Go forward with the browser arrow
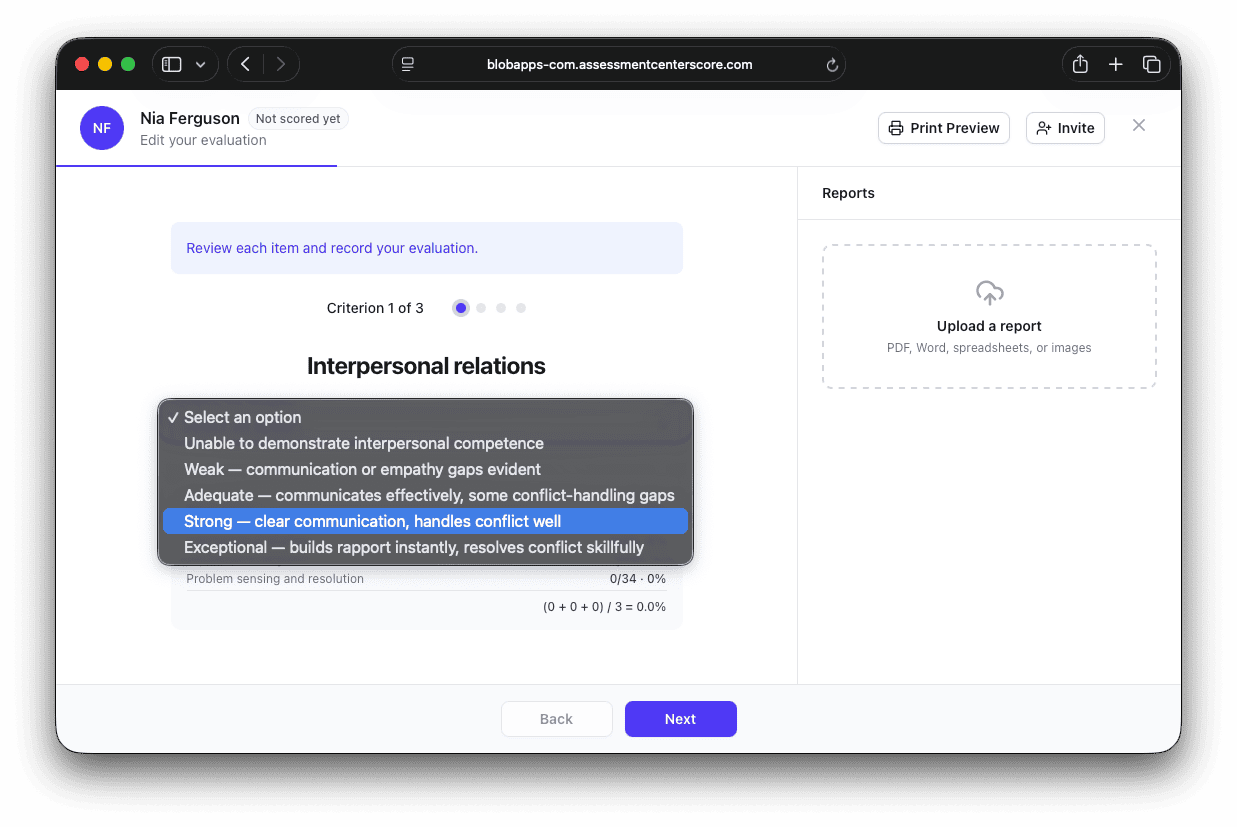Viewport: 1237px width, 827px height. pyautogui.click(x=281, y=64)
